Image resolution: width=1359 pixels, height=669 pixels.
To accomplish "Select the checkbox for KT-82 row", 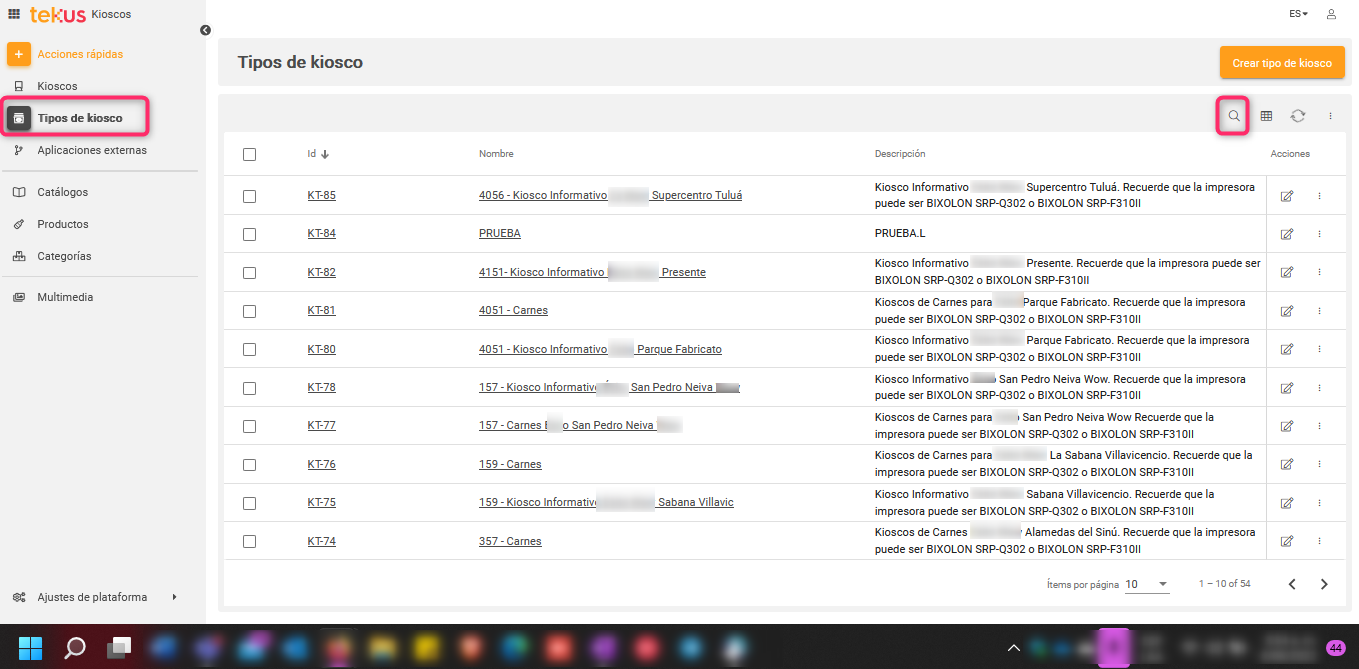I will point(249,273).
